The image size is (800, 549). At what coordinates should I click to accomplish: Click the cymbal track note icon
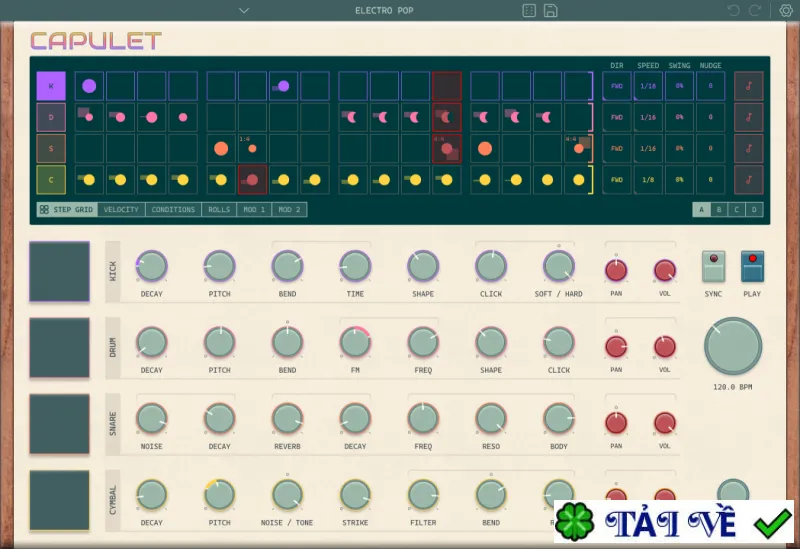pyautogui.click(x=748, y=180)
